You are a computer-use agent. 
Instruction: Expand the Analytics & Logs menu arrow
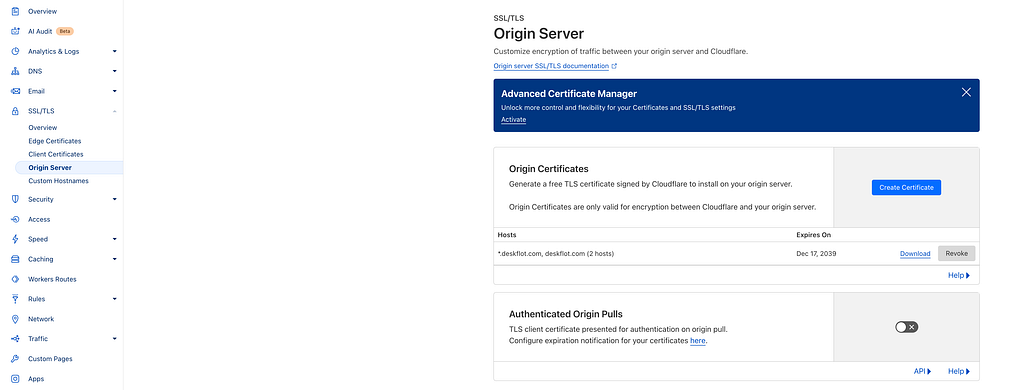[x=114, y=51]
